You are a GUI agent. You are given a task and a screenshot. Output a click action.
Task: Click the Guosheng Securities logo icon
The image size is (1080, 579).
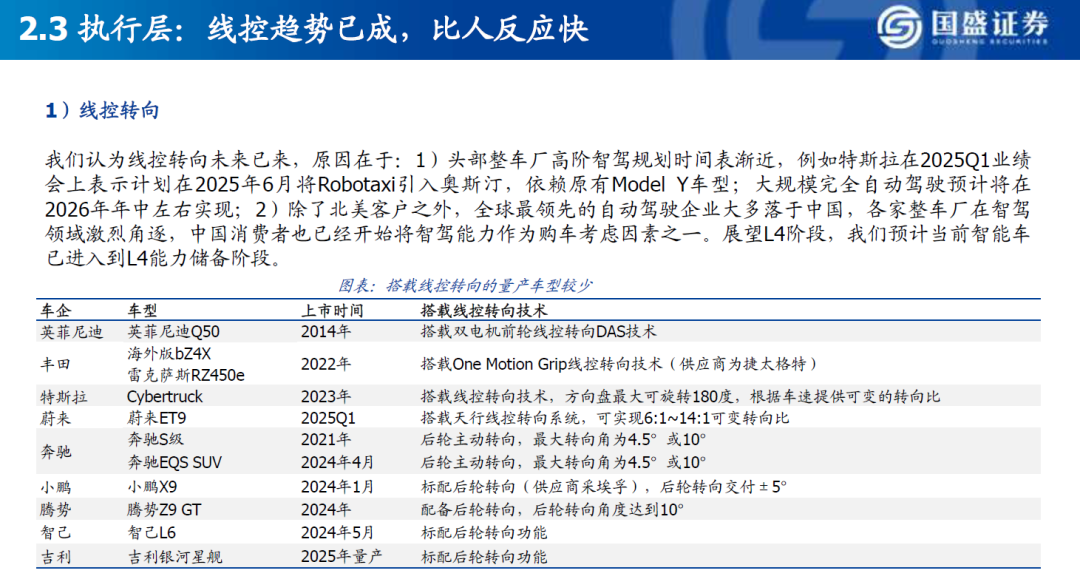point(900,26)
